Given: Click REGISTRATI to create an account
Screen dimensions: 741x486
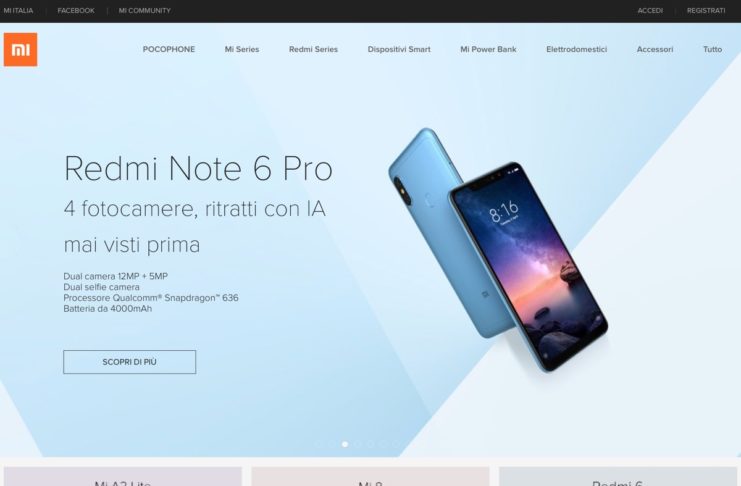Looking at the screenshot, I should click(x=706, y=10).
